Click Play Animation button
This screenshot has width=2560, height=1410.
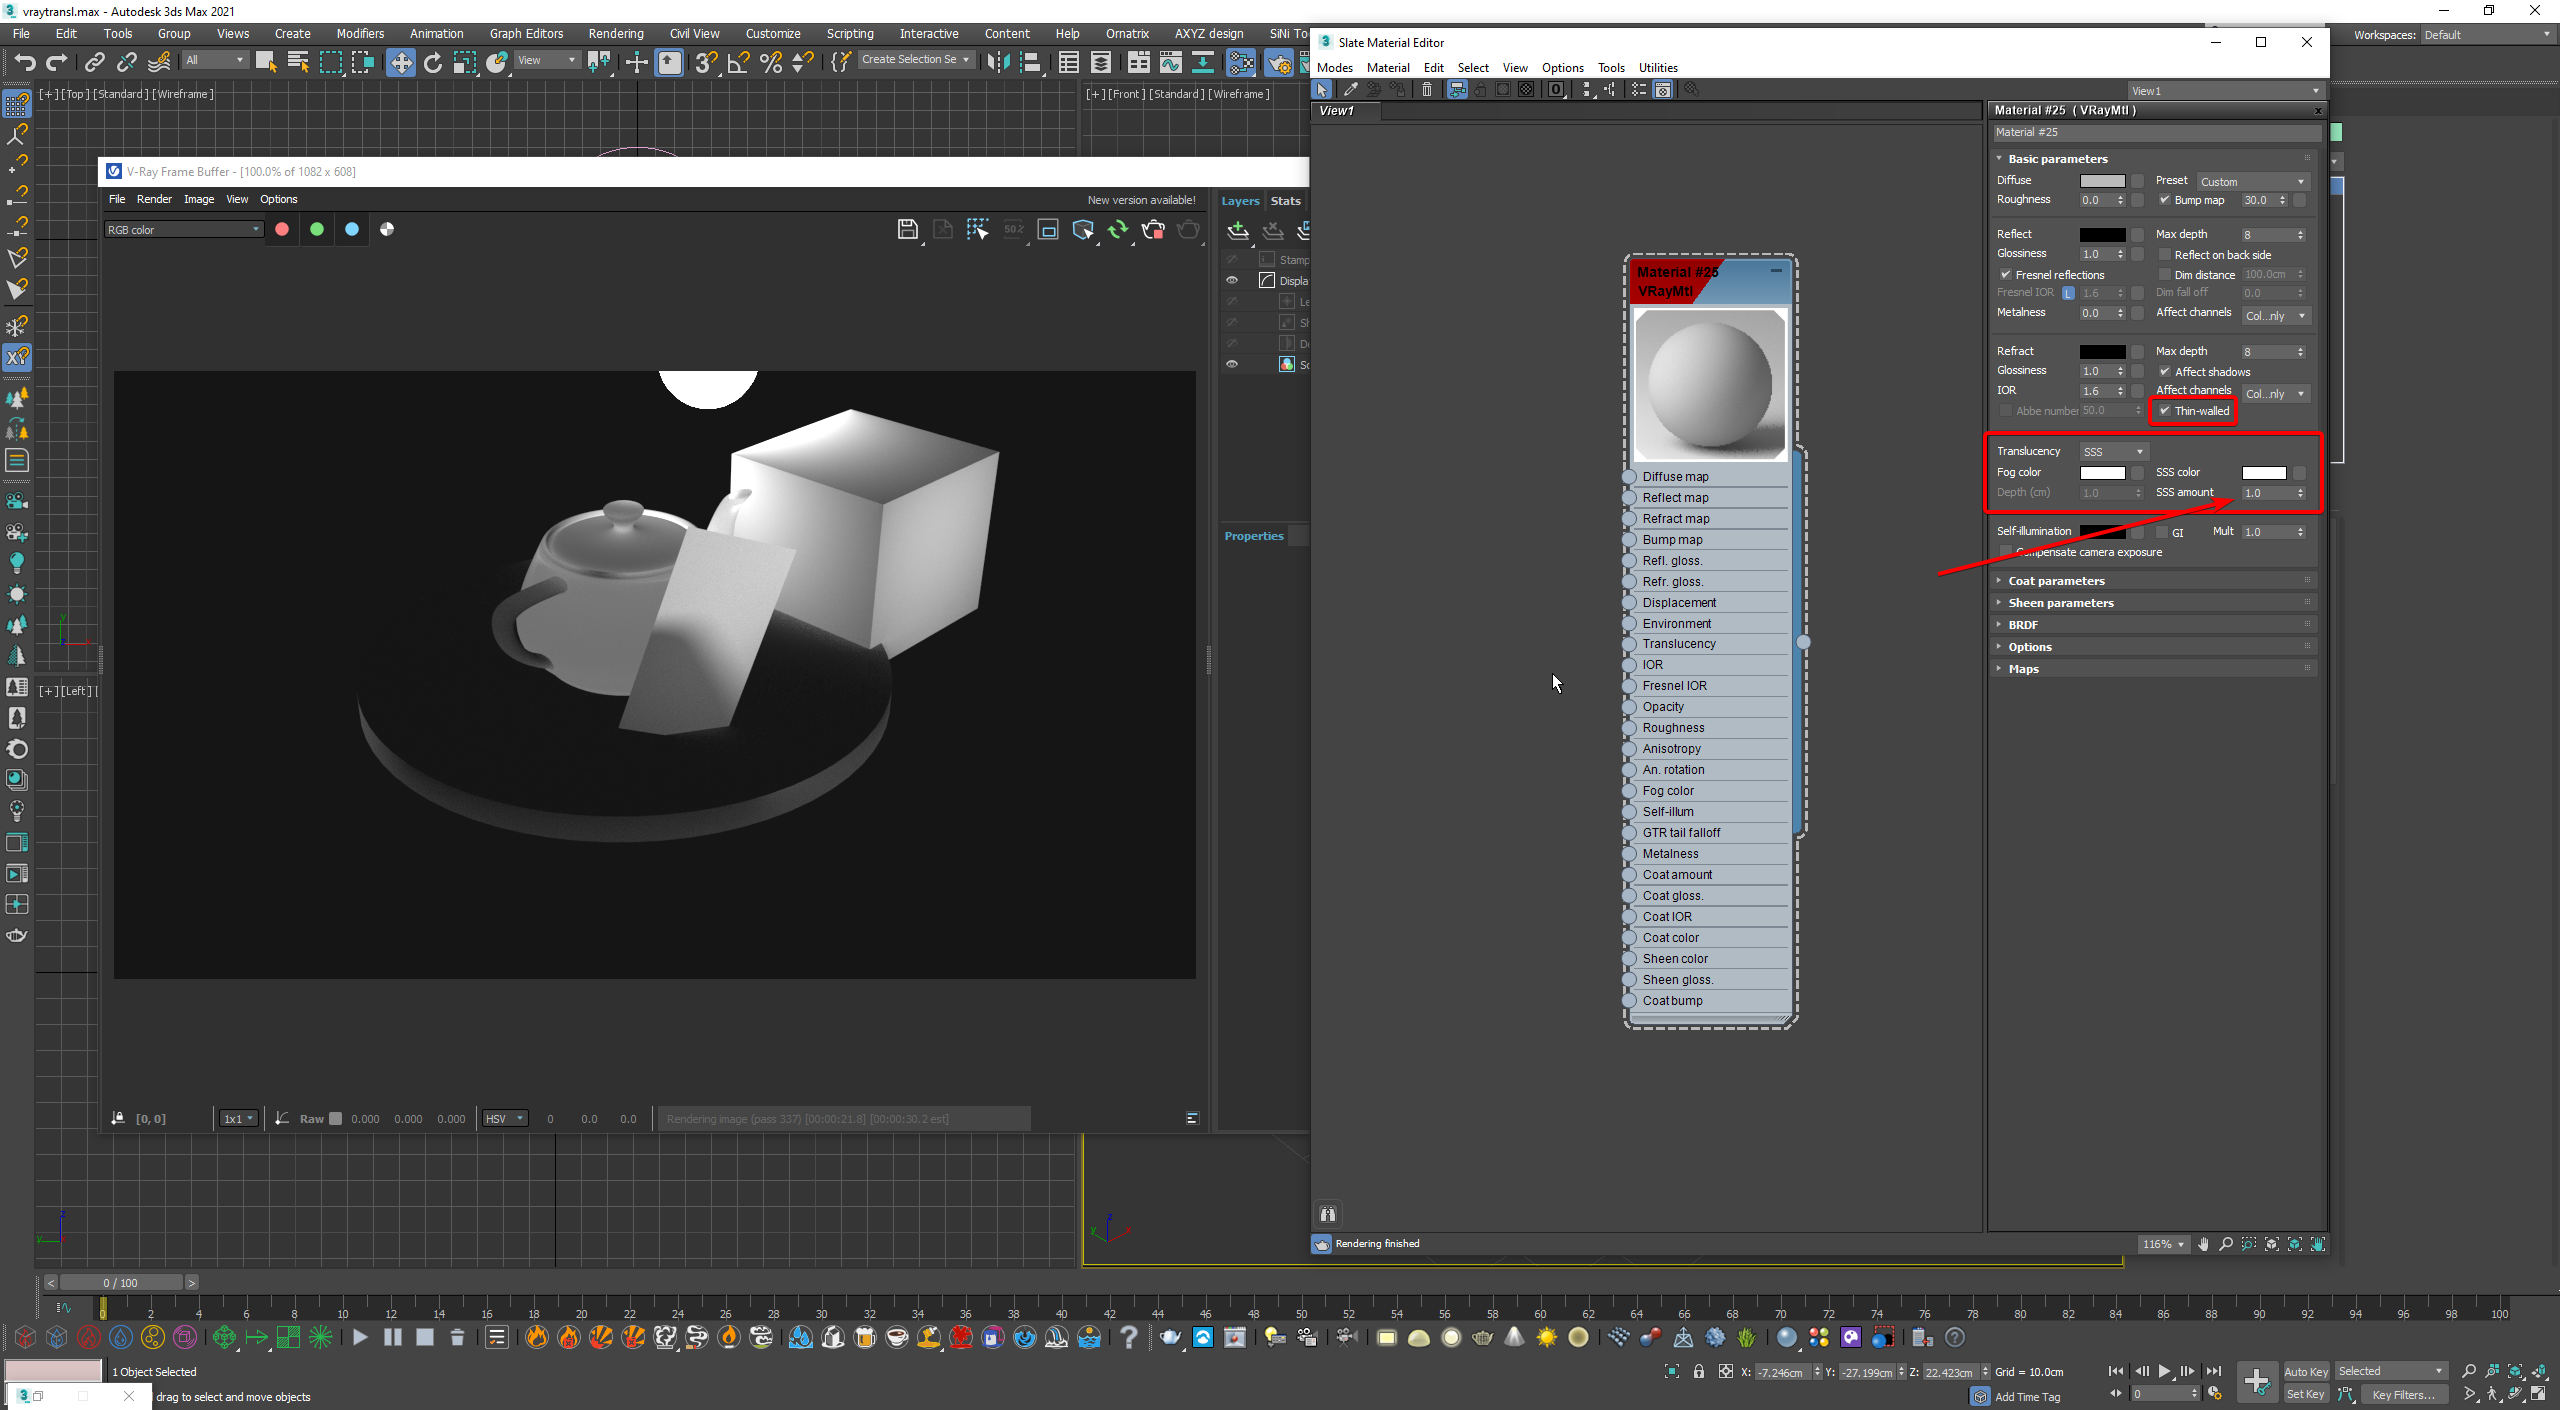coord(2165,1371)
